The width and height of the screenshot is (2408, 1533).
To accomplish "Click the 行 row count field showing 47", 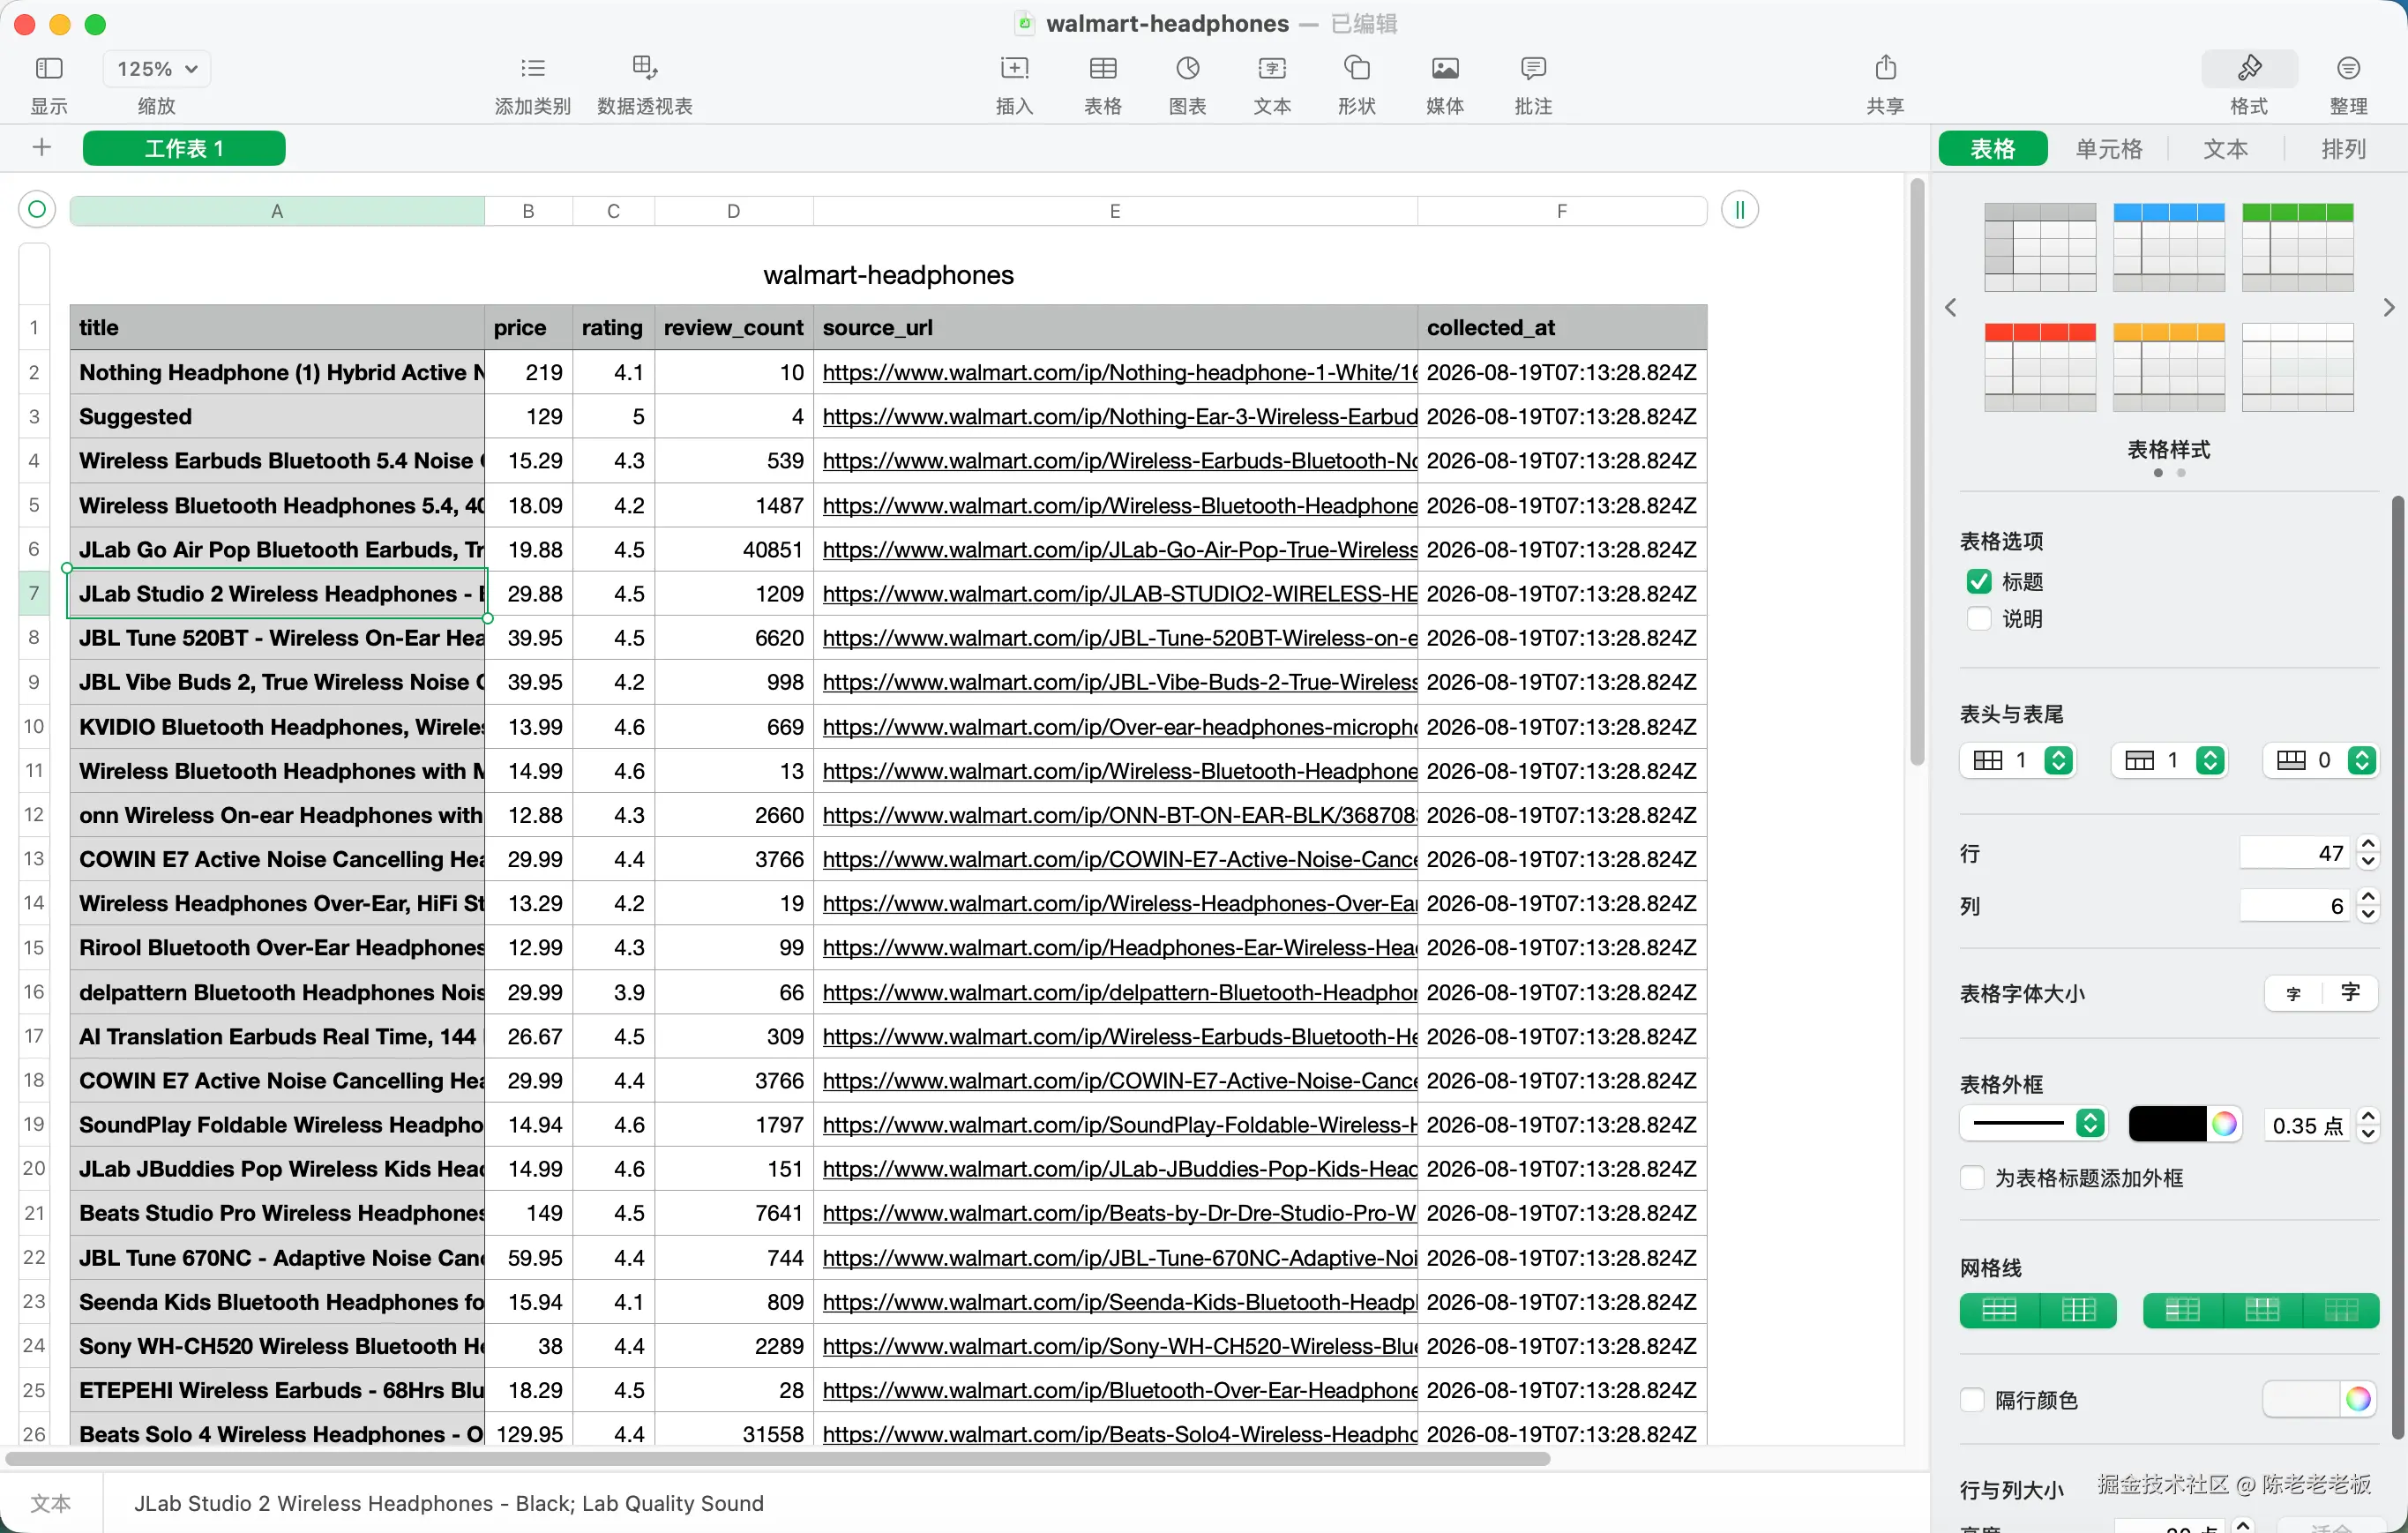I will (2296, 853).
